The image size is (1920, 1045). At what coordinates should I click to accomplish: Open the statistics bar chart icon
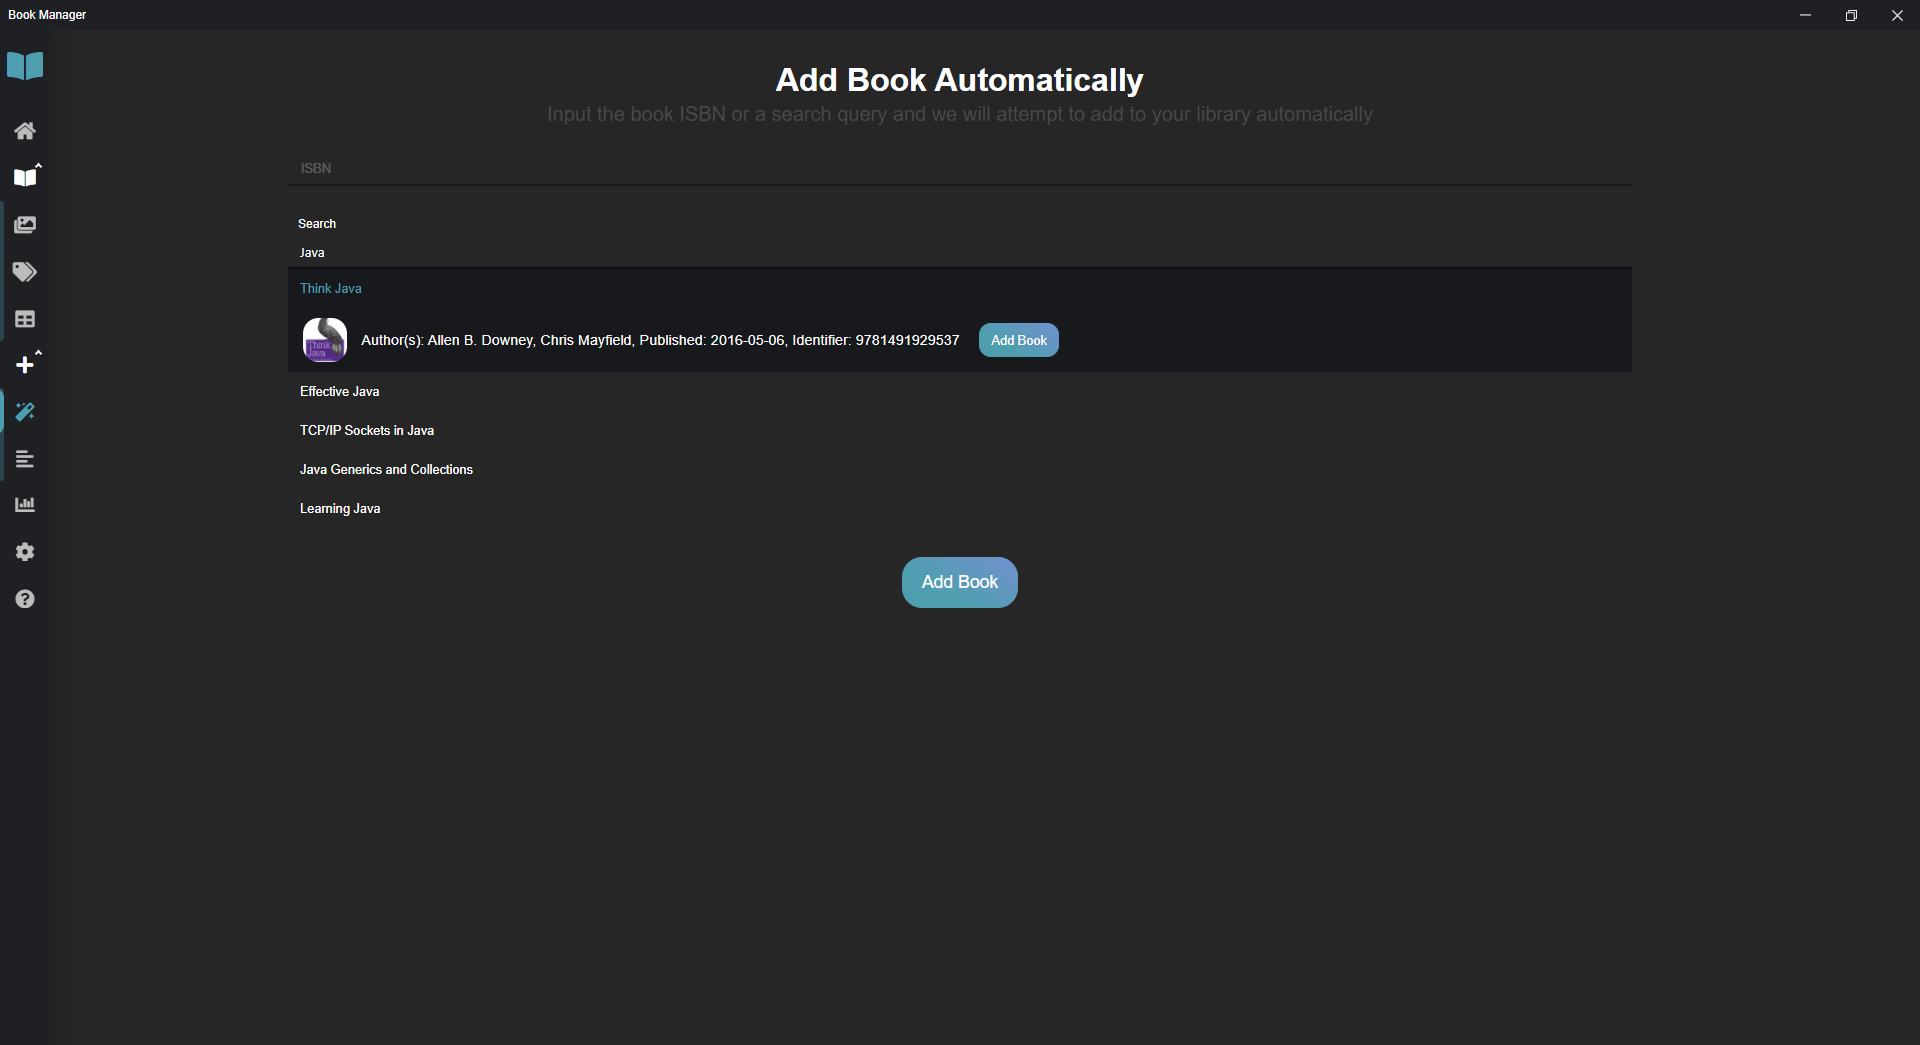25,504
